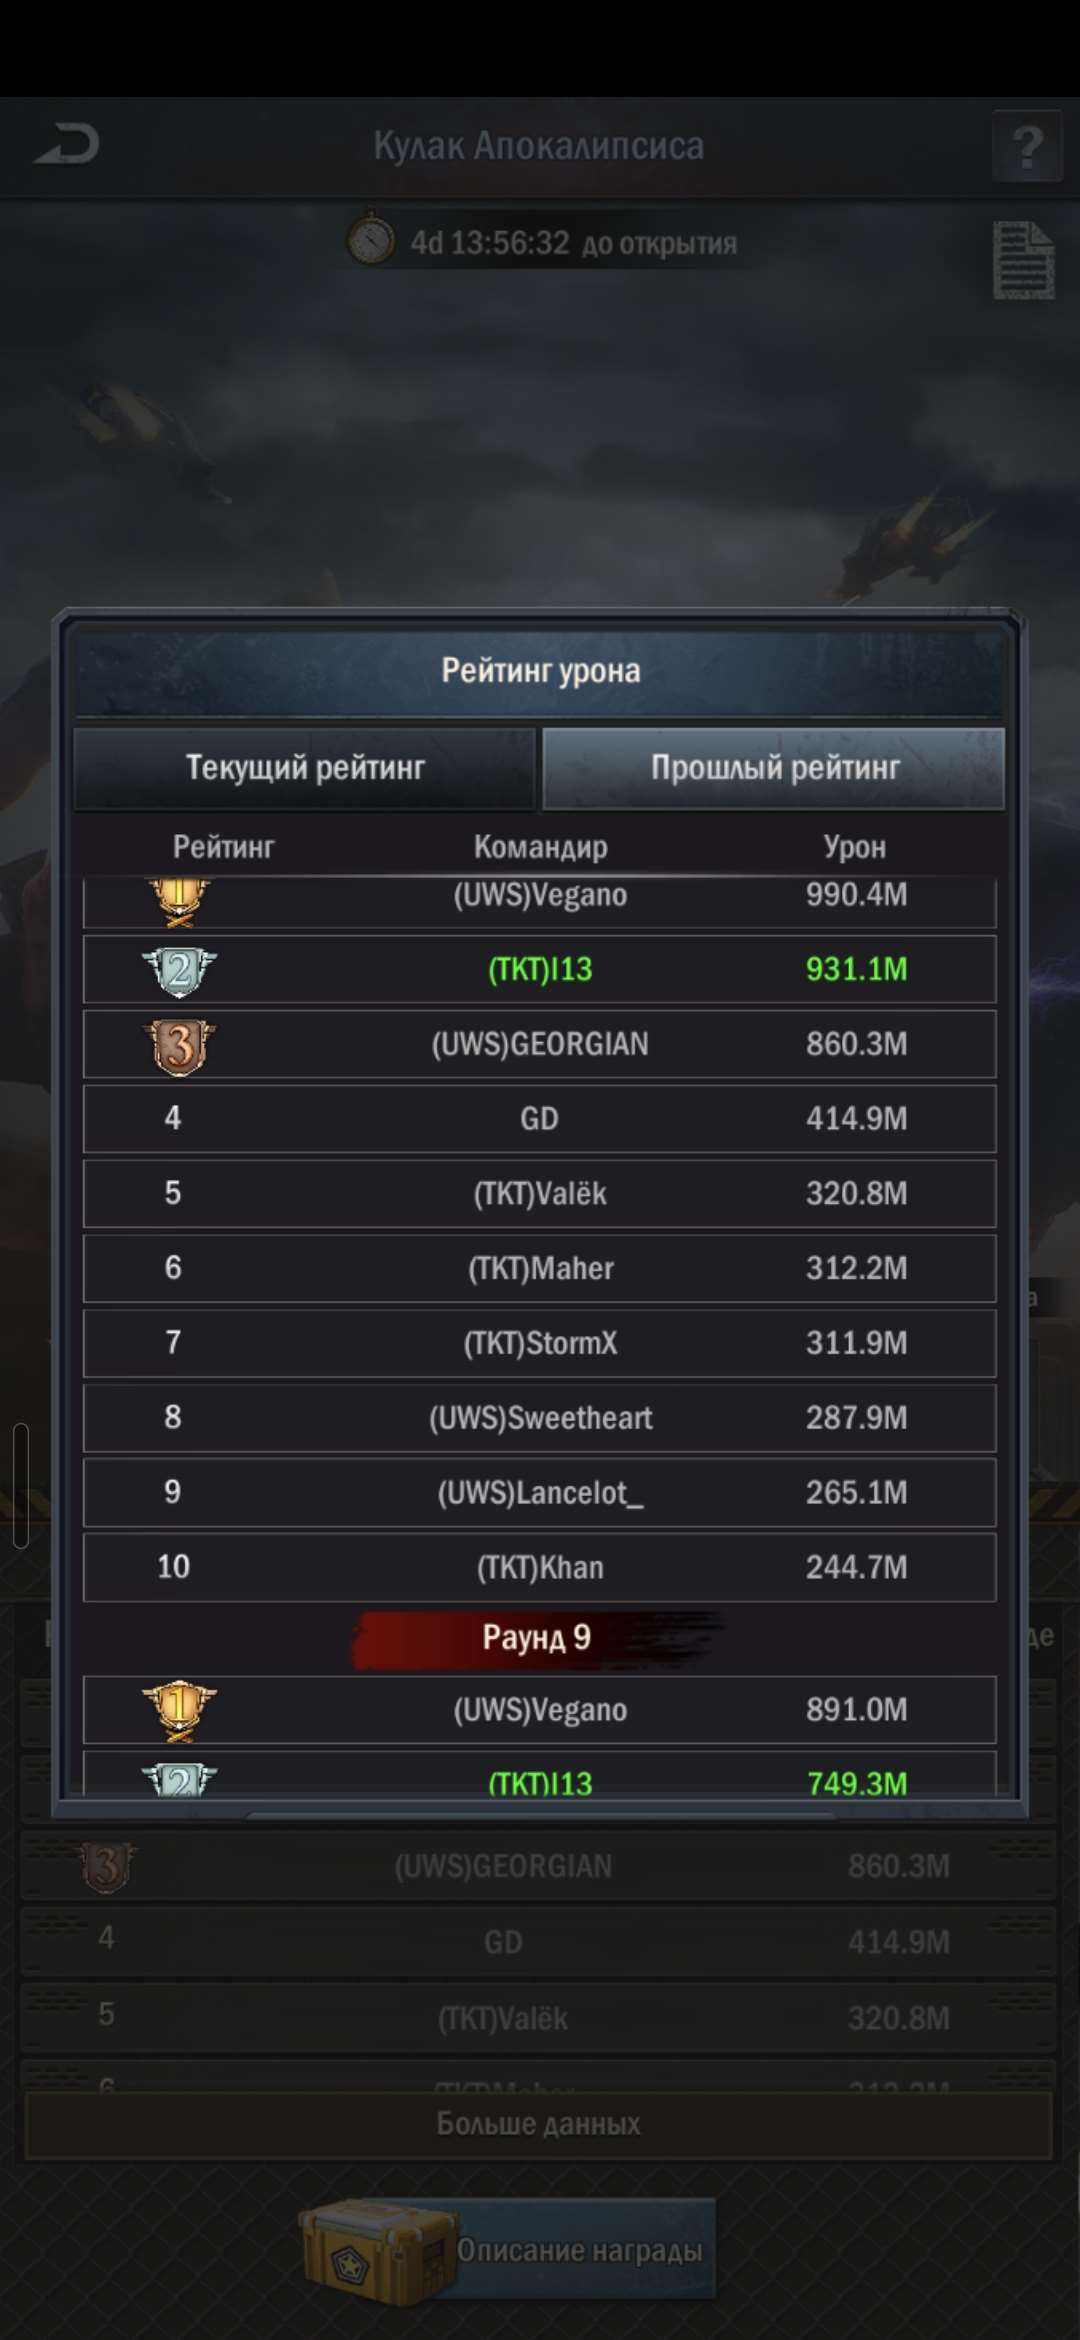The width and height of the screenshot is (1080, 2340).
Task: Open Описание награды button
Action: (580, 2250)
